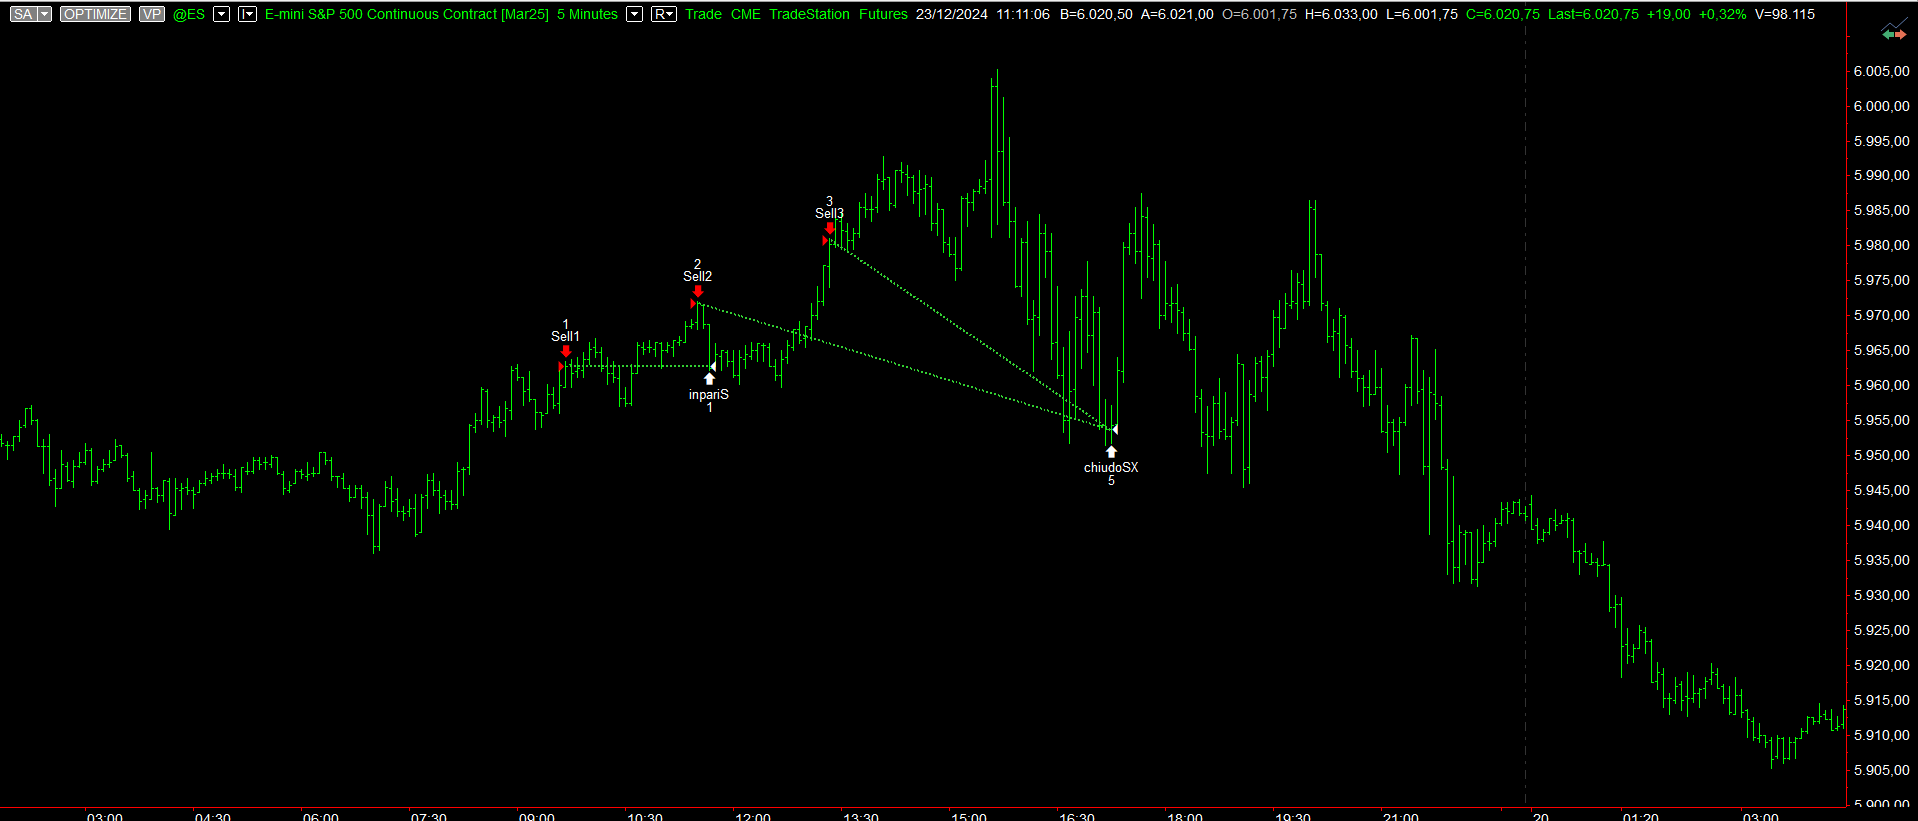Click the inpariS white exit arrow
The image size is (1918, 821).
coord(709,379)
